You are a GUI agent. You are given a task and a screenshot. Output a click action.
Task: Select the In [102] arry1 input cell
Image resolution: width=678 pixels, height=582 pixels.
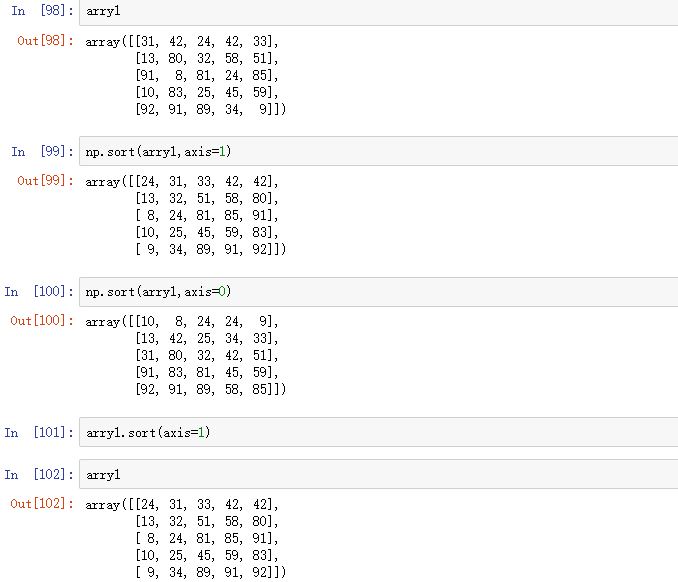tap(378, 474)
